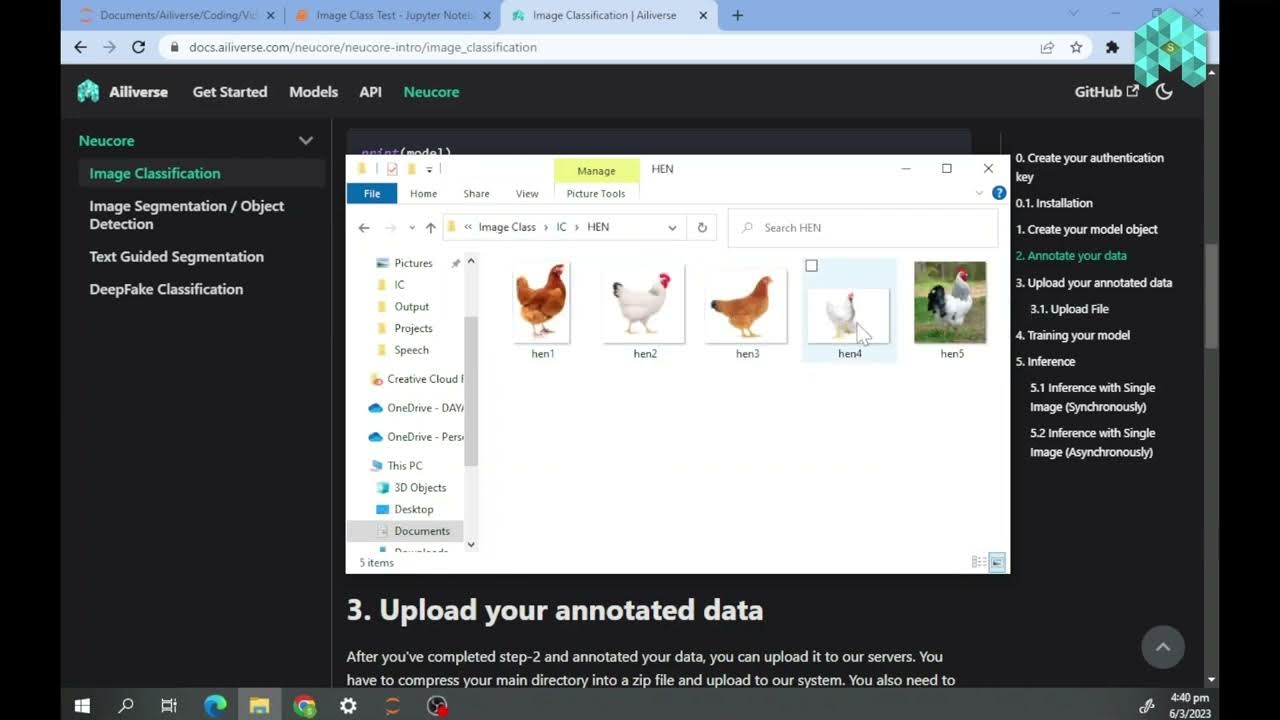The image size is (1280, 720).
Task: Open Neucore in docs header
Action: (431, 92)
